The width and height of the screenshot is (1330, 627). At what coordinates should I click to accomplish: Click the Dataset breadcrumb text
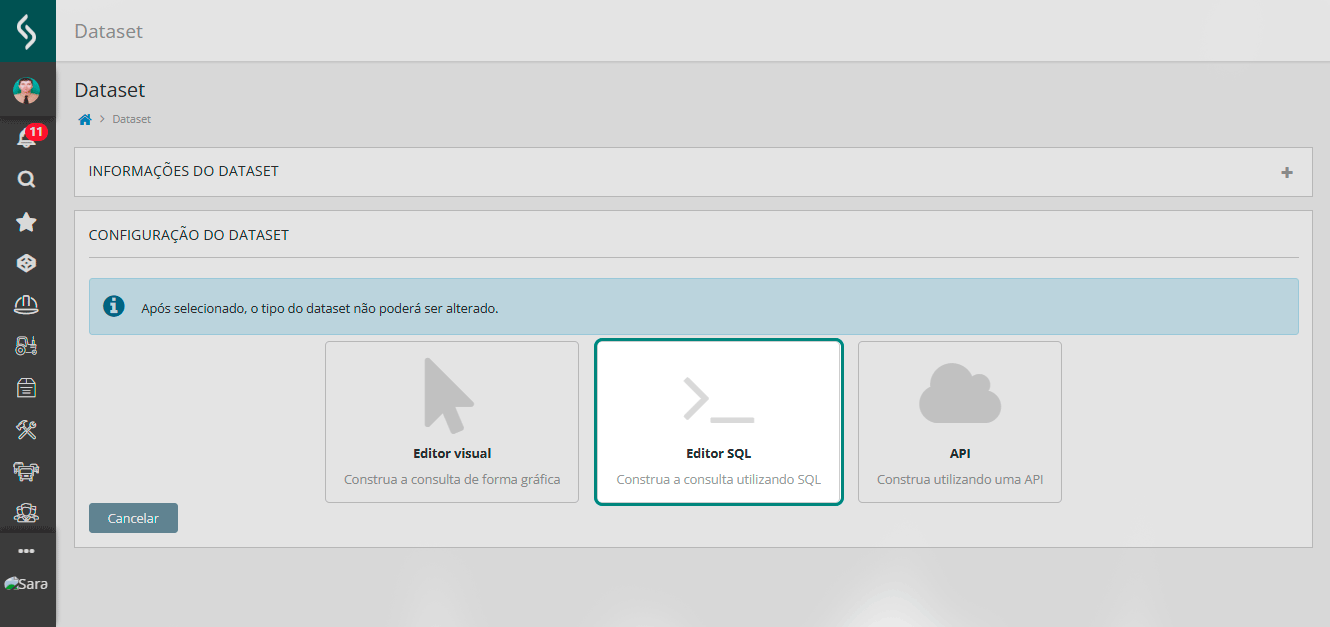(132, 119)
